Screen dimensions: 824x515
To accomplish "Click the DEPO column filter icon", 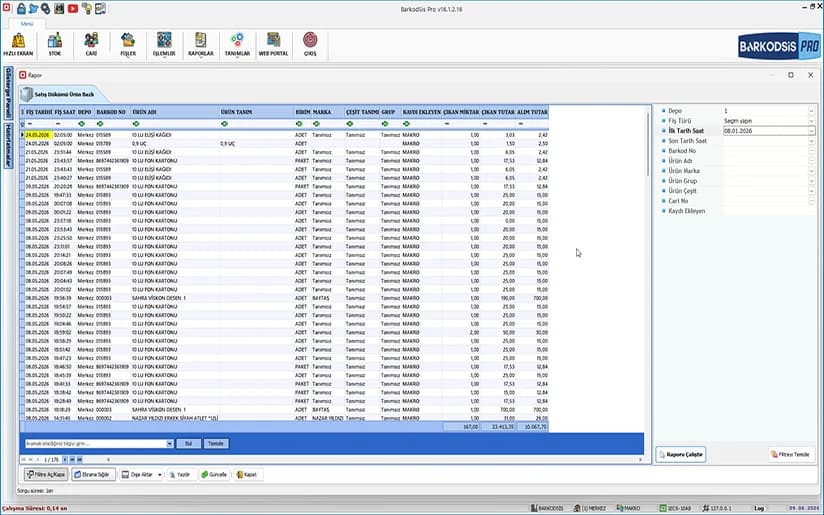I will point(81,123).
